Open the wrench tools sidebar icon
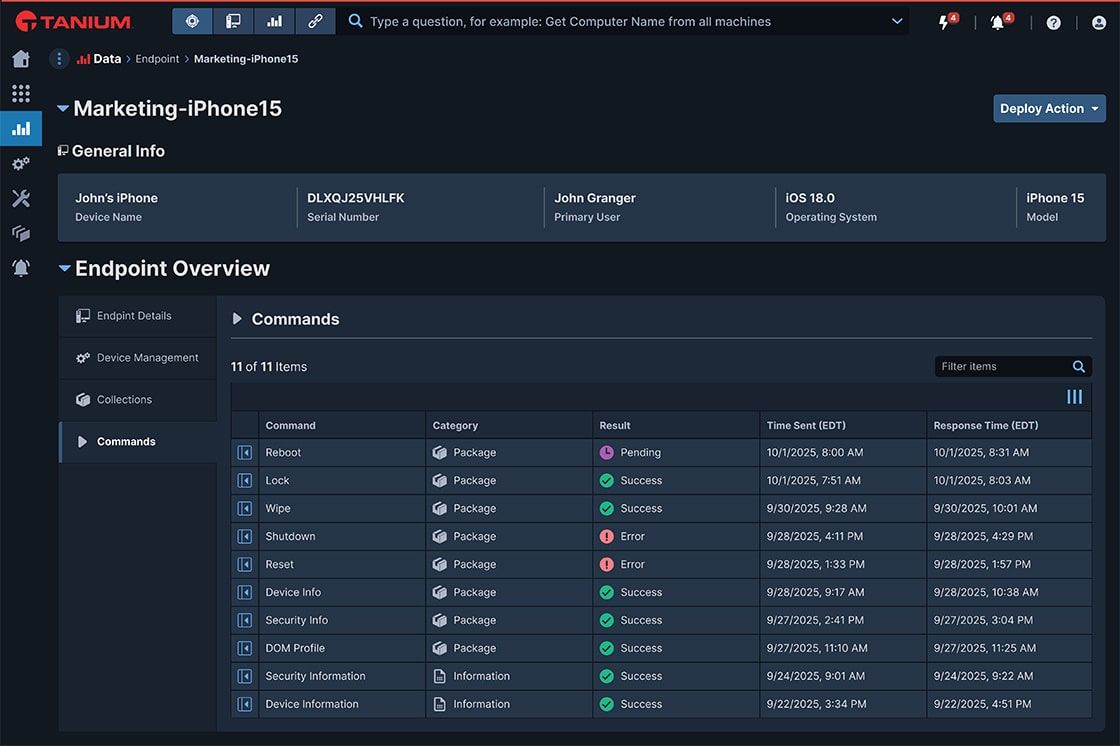The width and height of the screenshot is (1120, 746). pyautogui.click(x=21, y=198)
